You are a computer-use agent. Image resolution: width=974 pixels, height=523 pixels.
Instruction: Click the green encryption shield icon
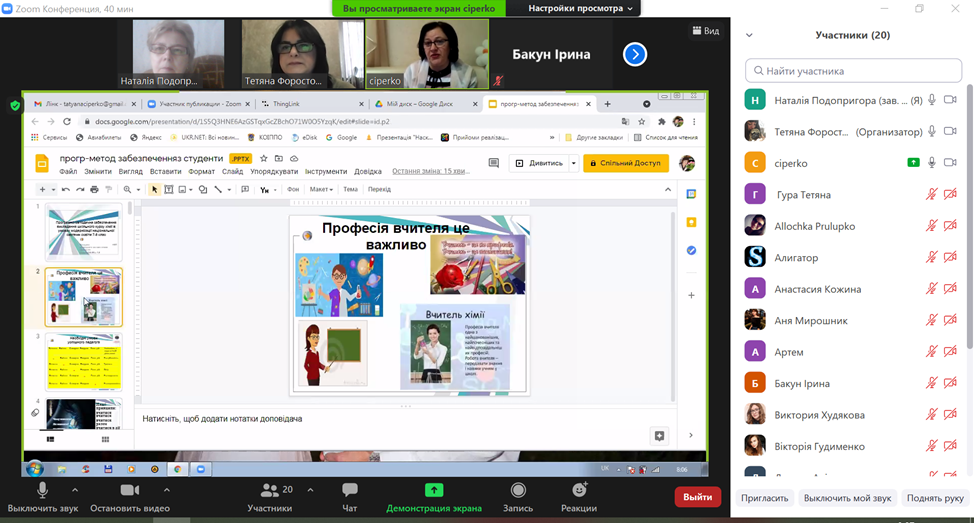tap(15, 104)
